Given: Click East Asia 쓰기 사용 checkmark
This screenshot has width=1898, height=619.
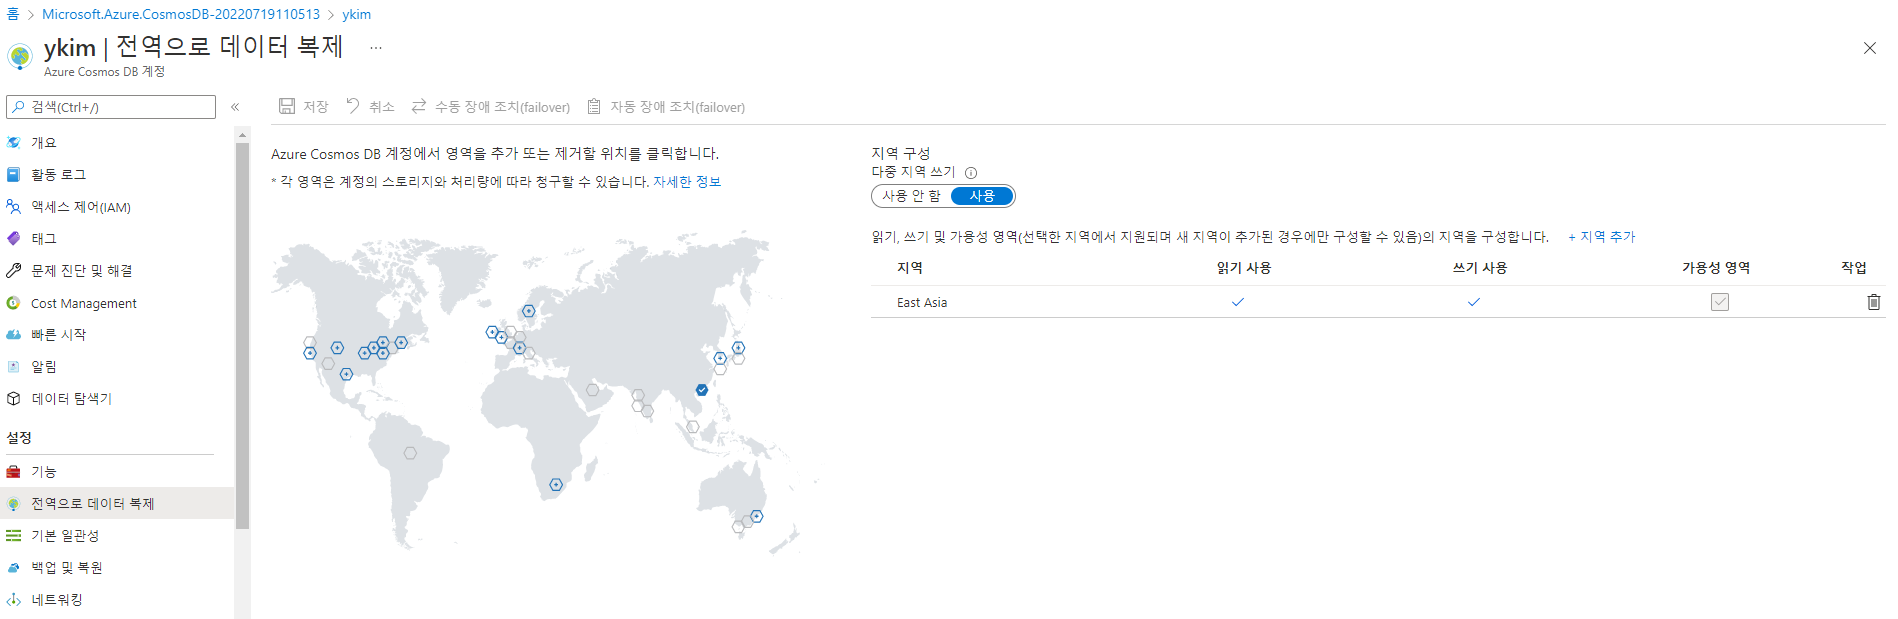Looking at the screenshot, I should (x=1474, y=302).
